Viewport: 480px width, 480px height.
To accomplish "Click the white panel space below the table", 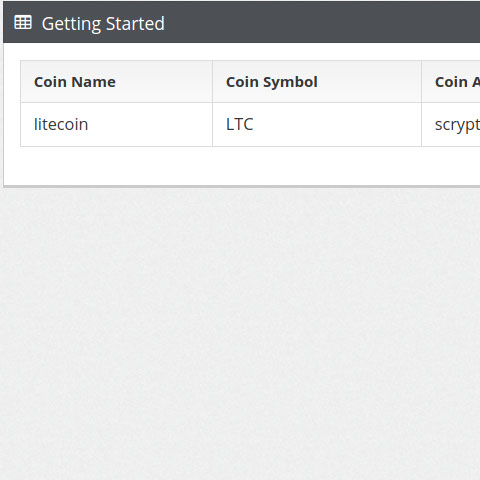I will click(x=242, y=166).
